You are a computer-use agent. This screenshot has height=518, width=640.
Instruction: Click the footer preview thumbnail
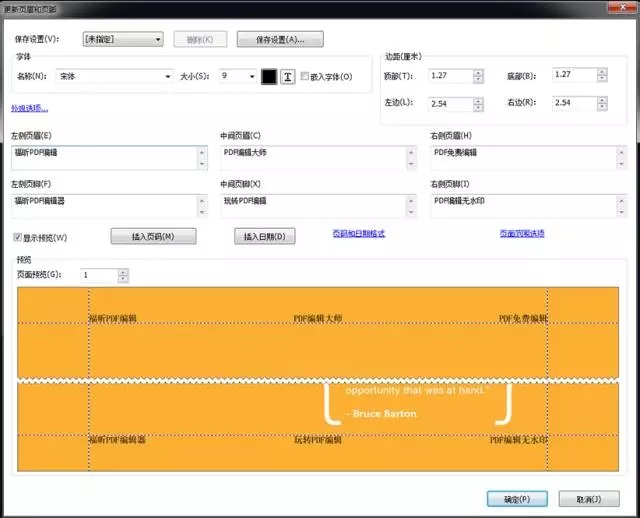[x=318, y=427]
